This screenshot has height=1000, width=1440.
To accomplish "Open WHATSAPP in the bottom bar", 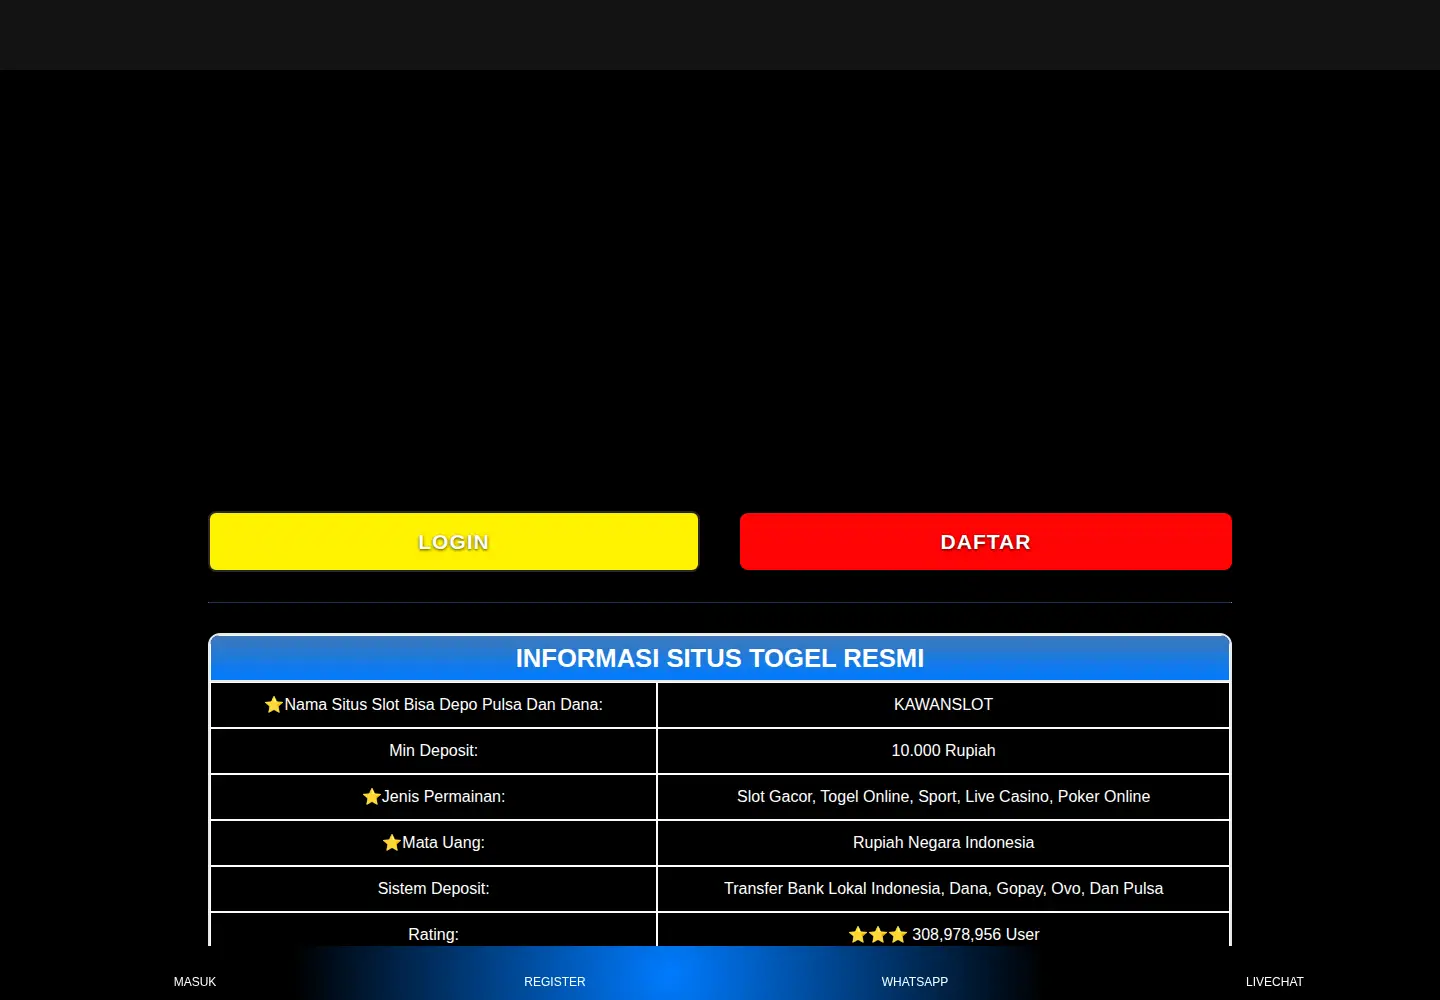I will coord(915,981).
